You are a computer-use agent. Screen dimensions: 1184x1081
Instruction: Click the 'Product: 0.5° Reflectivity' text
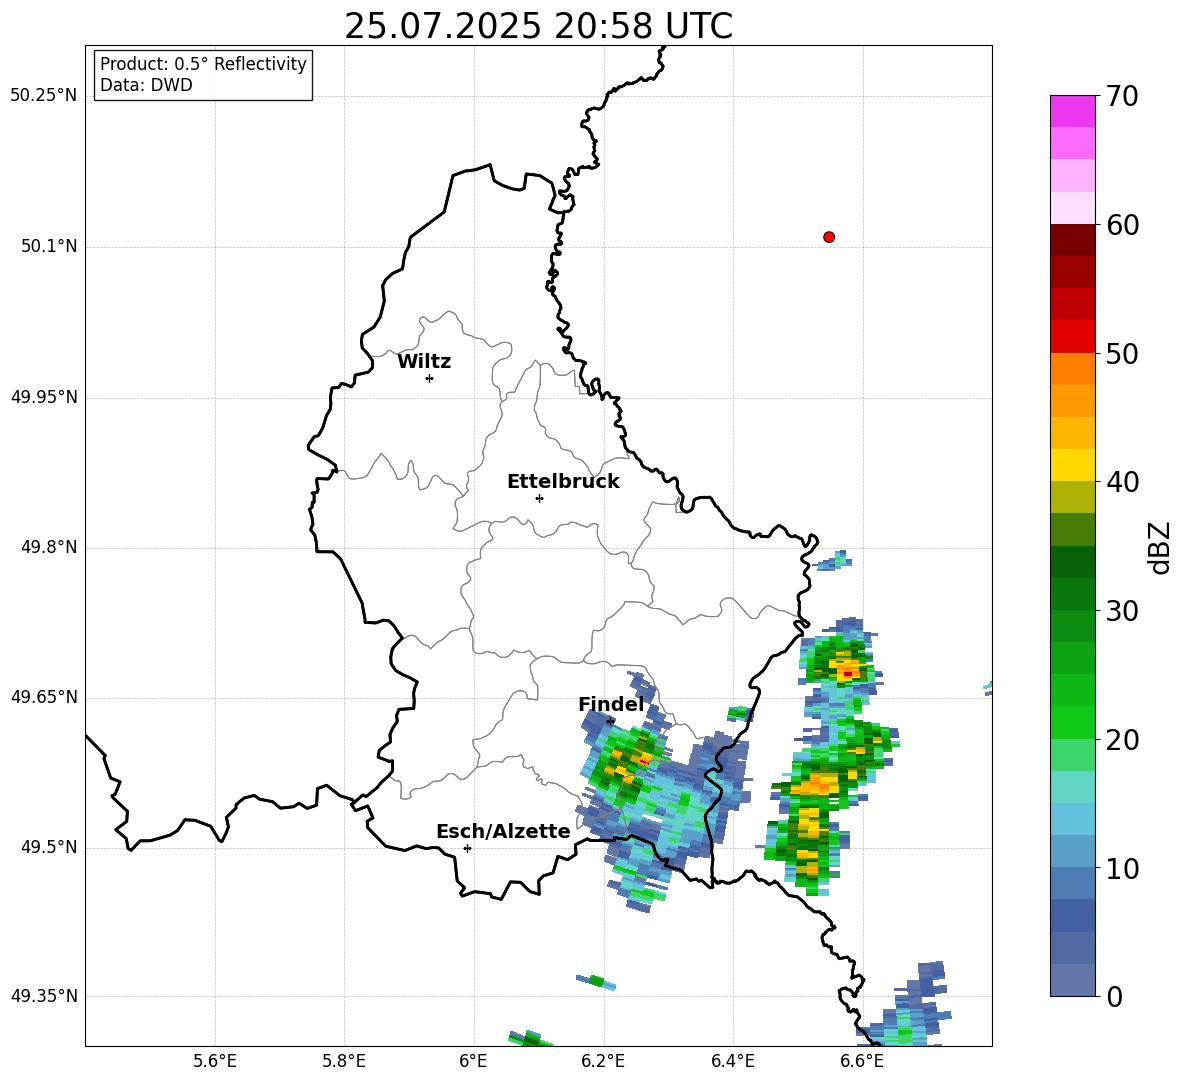point(203,63)
